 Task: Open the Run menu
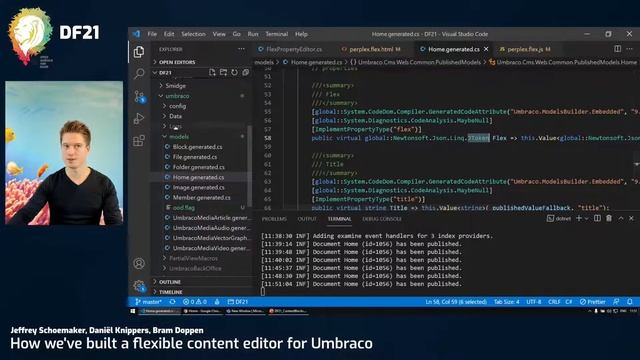coord(253,34)
